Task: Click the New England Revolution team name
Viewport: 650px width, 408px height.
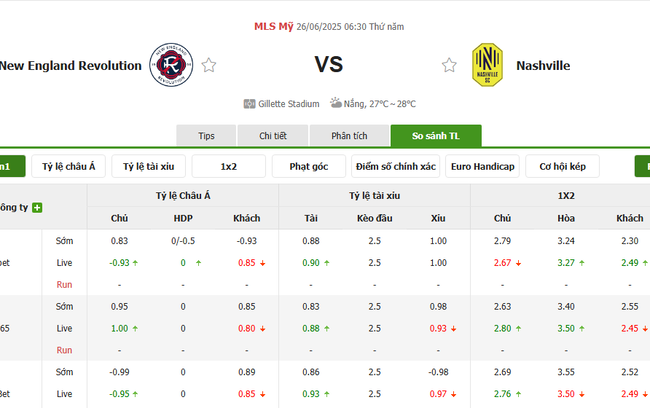Action: coord(70,66)
